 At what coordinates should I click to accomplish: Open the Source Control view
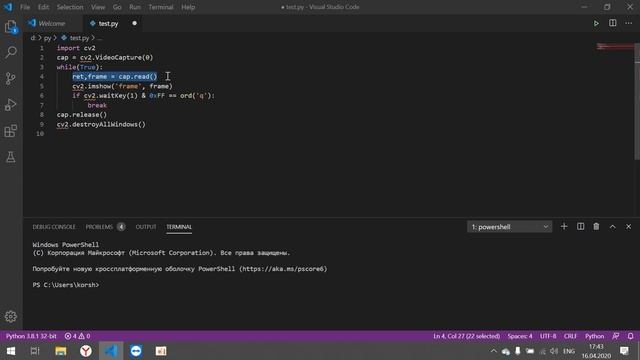coord(11,78)
